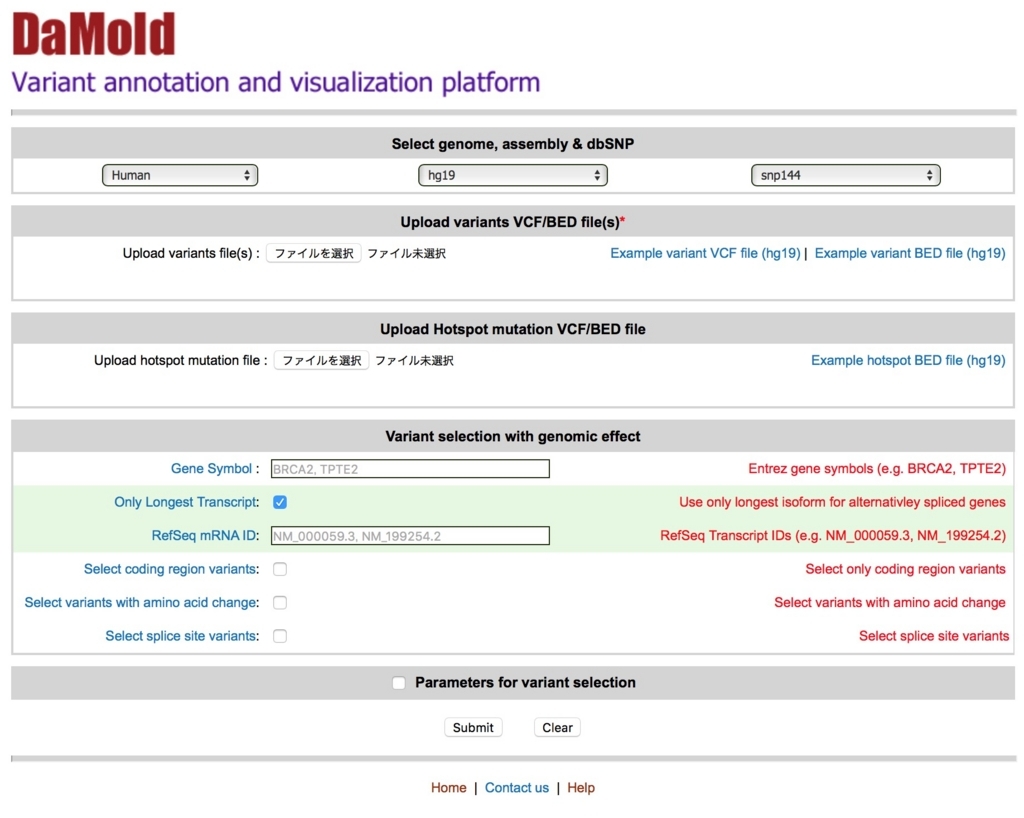
Task: Click 'Entrez gene symbols' hint text
Action: [876, 469]
